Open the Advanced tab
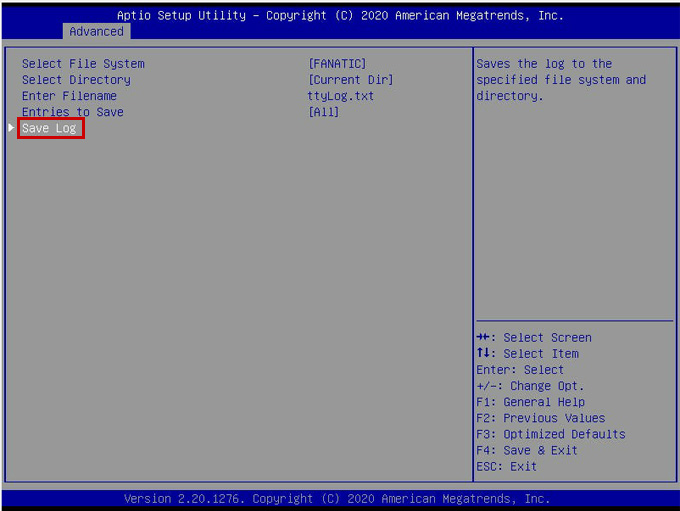680x511 pixels. point(97,31)
